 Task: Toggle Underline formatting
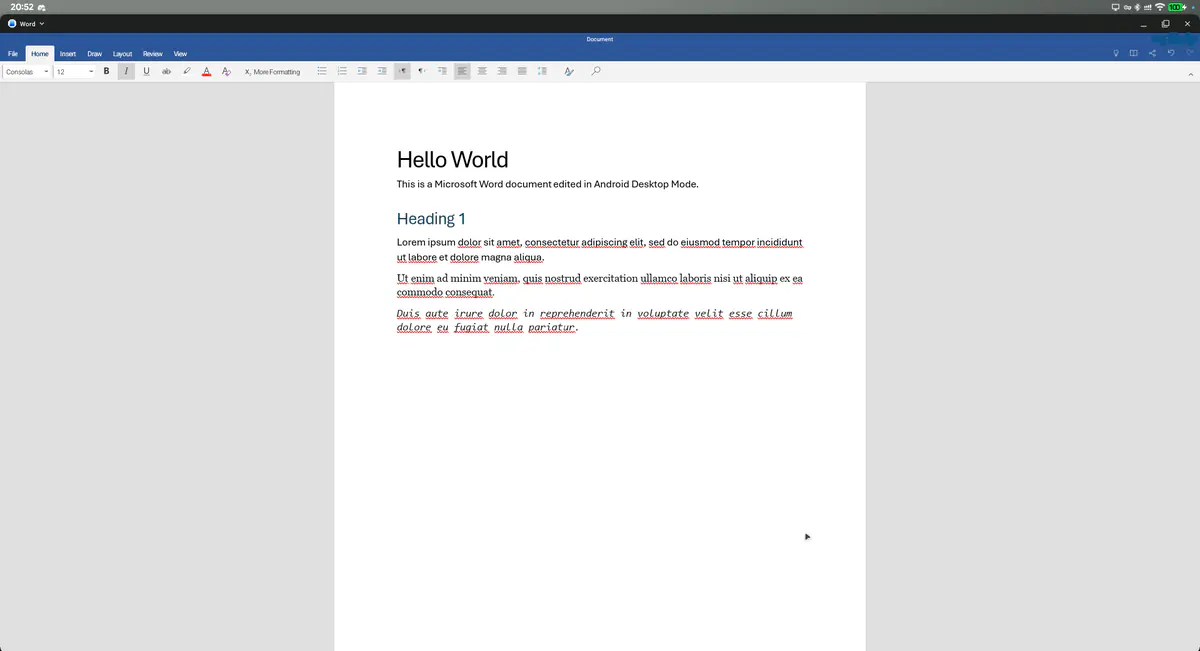click(x=147, y=72)
